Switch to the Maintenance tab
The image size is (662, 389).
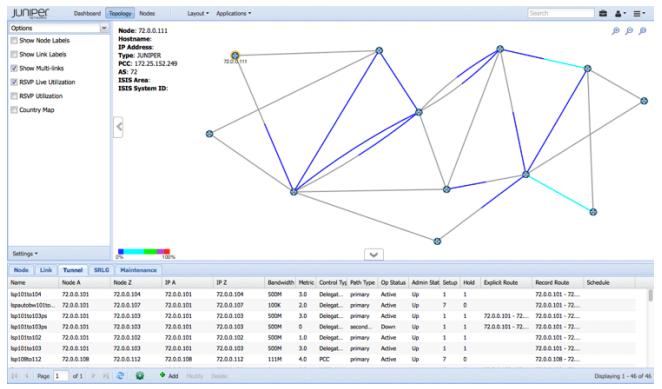pos(138,270)
